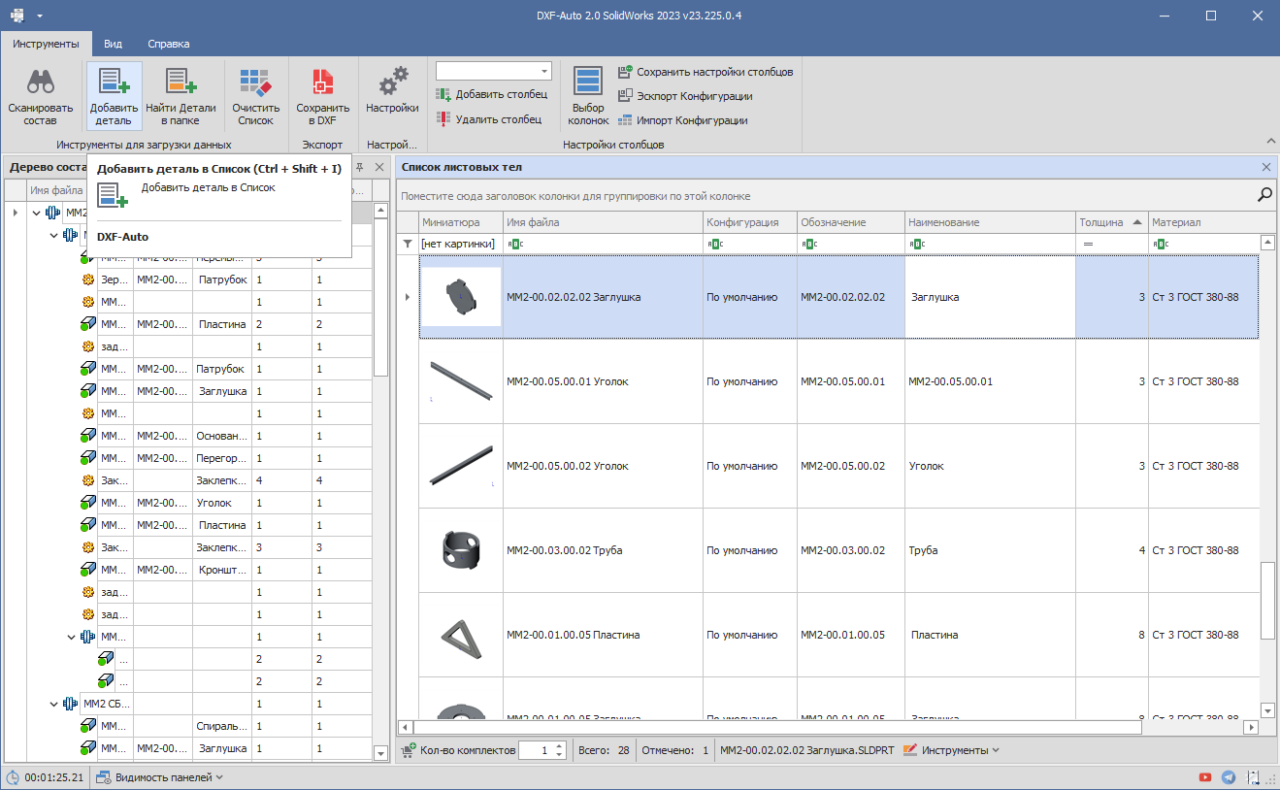The height and width of the screenshot is (790, 1280).
Task: Click Сохранить в DXF export icon
Action: coord(323,84)
